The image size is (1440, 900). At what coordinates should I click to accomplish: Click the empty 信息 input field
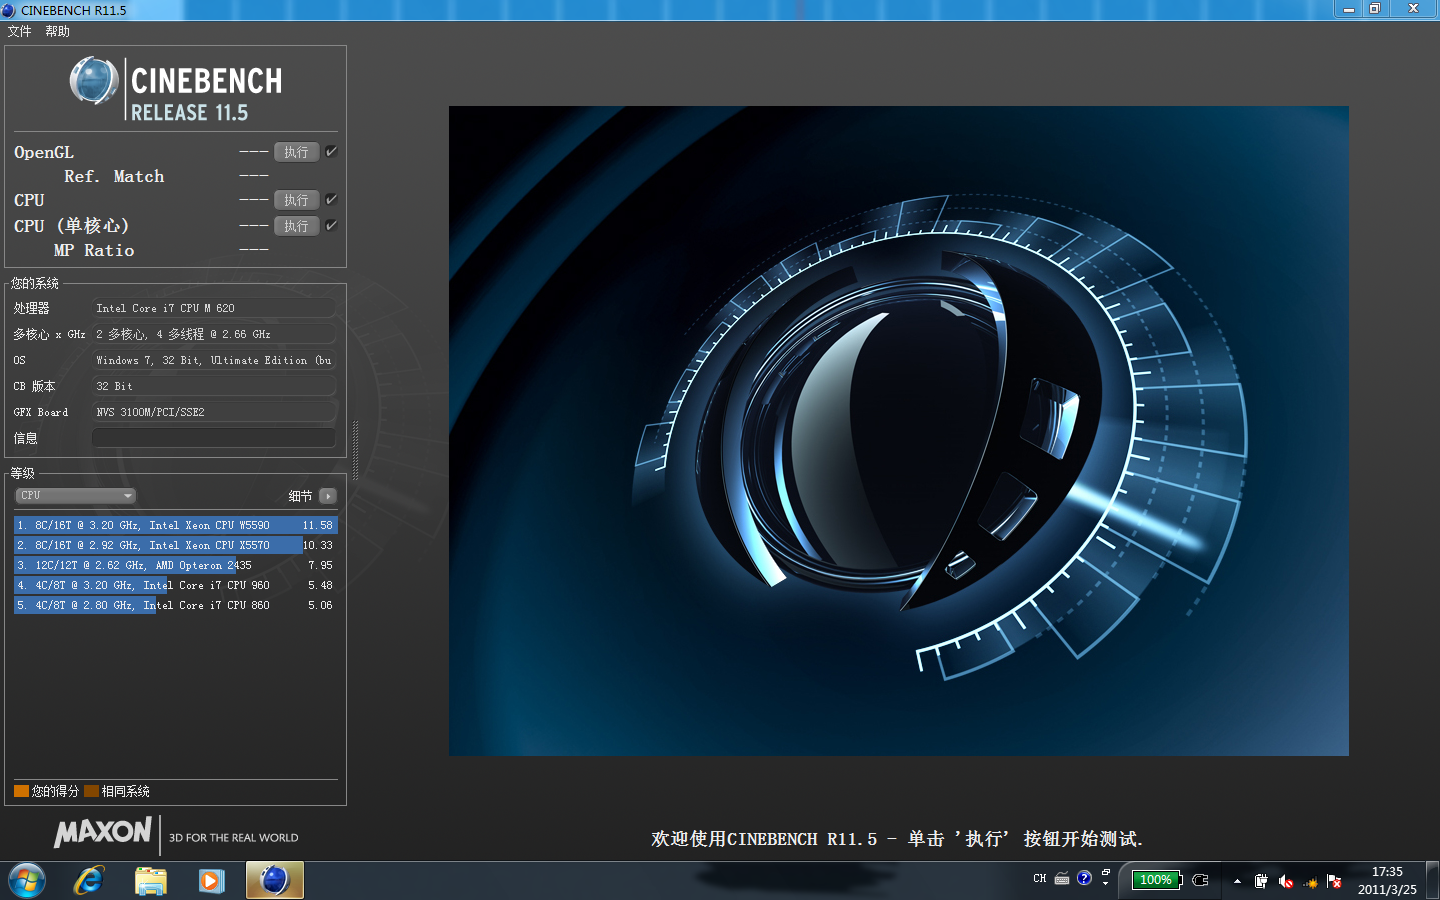tap(214, 438)
